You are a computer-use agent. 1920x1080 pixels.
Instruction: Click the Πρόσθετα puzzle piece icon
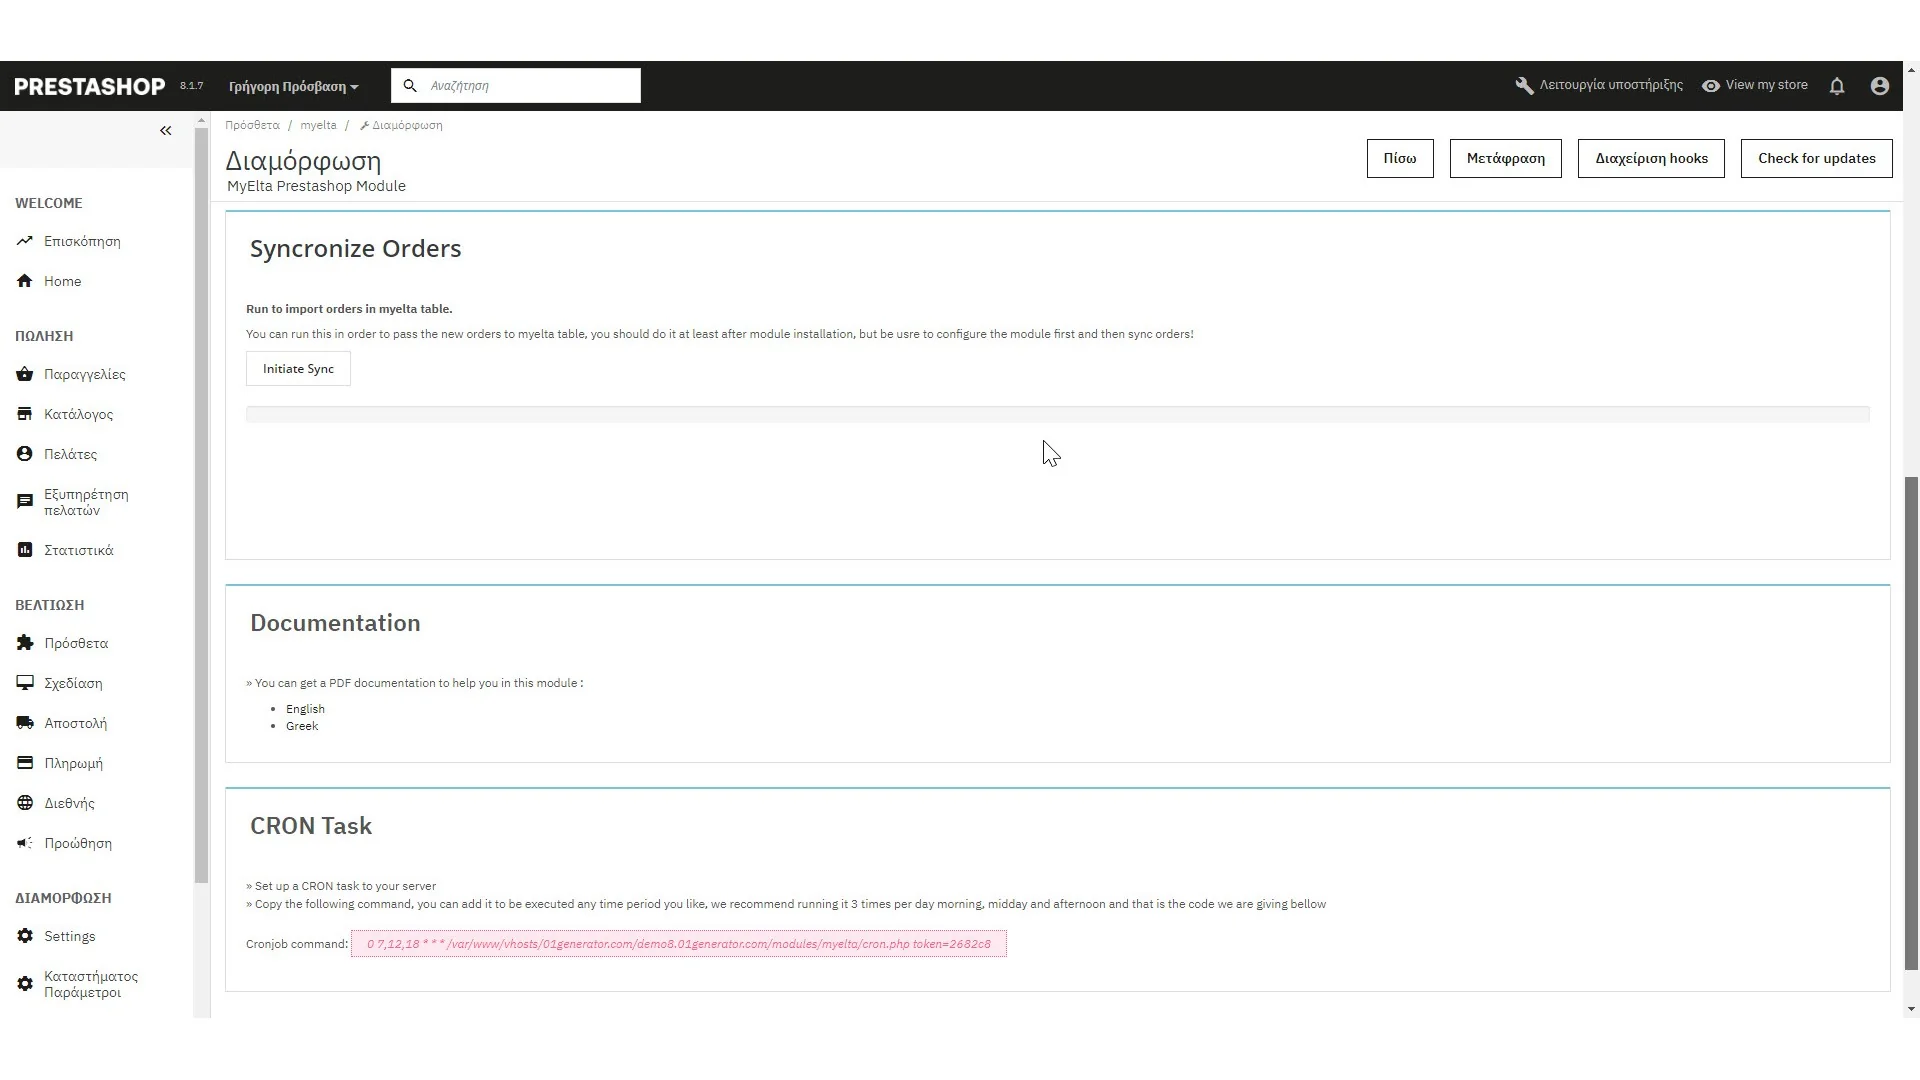(25, 644)
